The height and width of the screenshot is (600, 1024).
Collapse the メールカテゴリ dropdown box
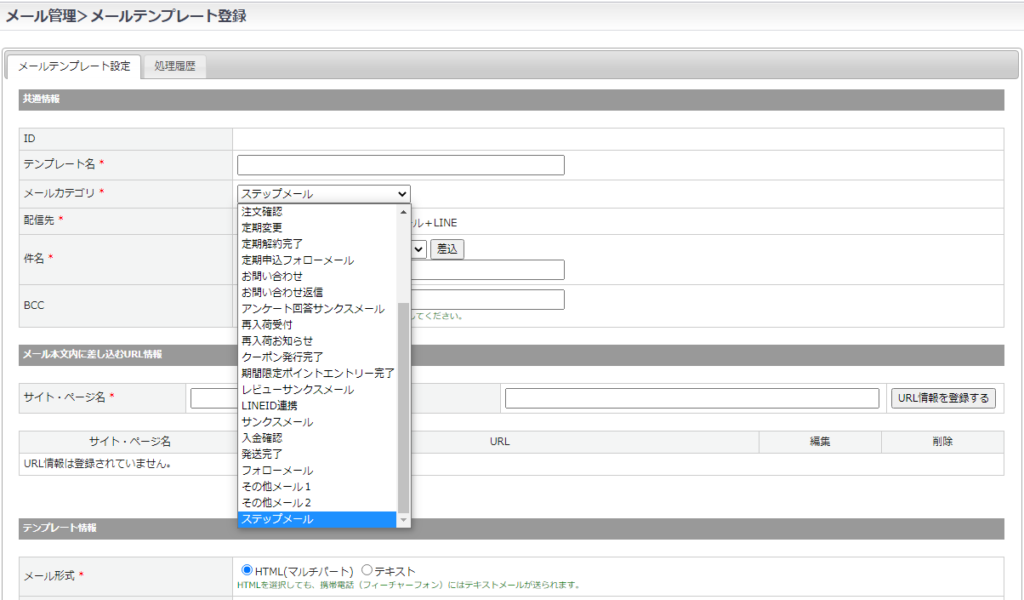point(323,194)
